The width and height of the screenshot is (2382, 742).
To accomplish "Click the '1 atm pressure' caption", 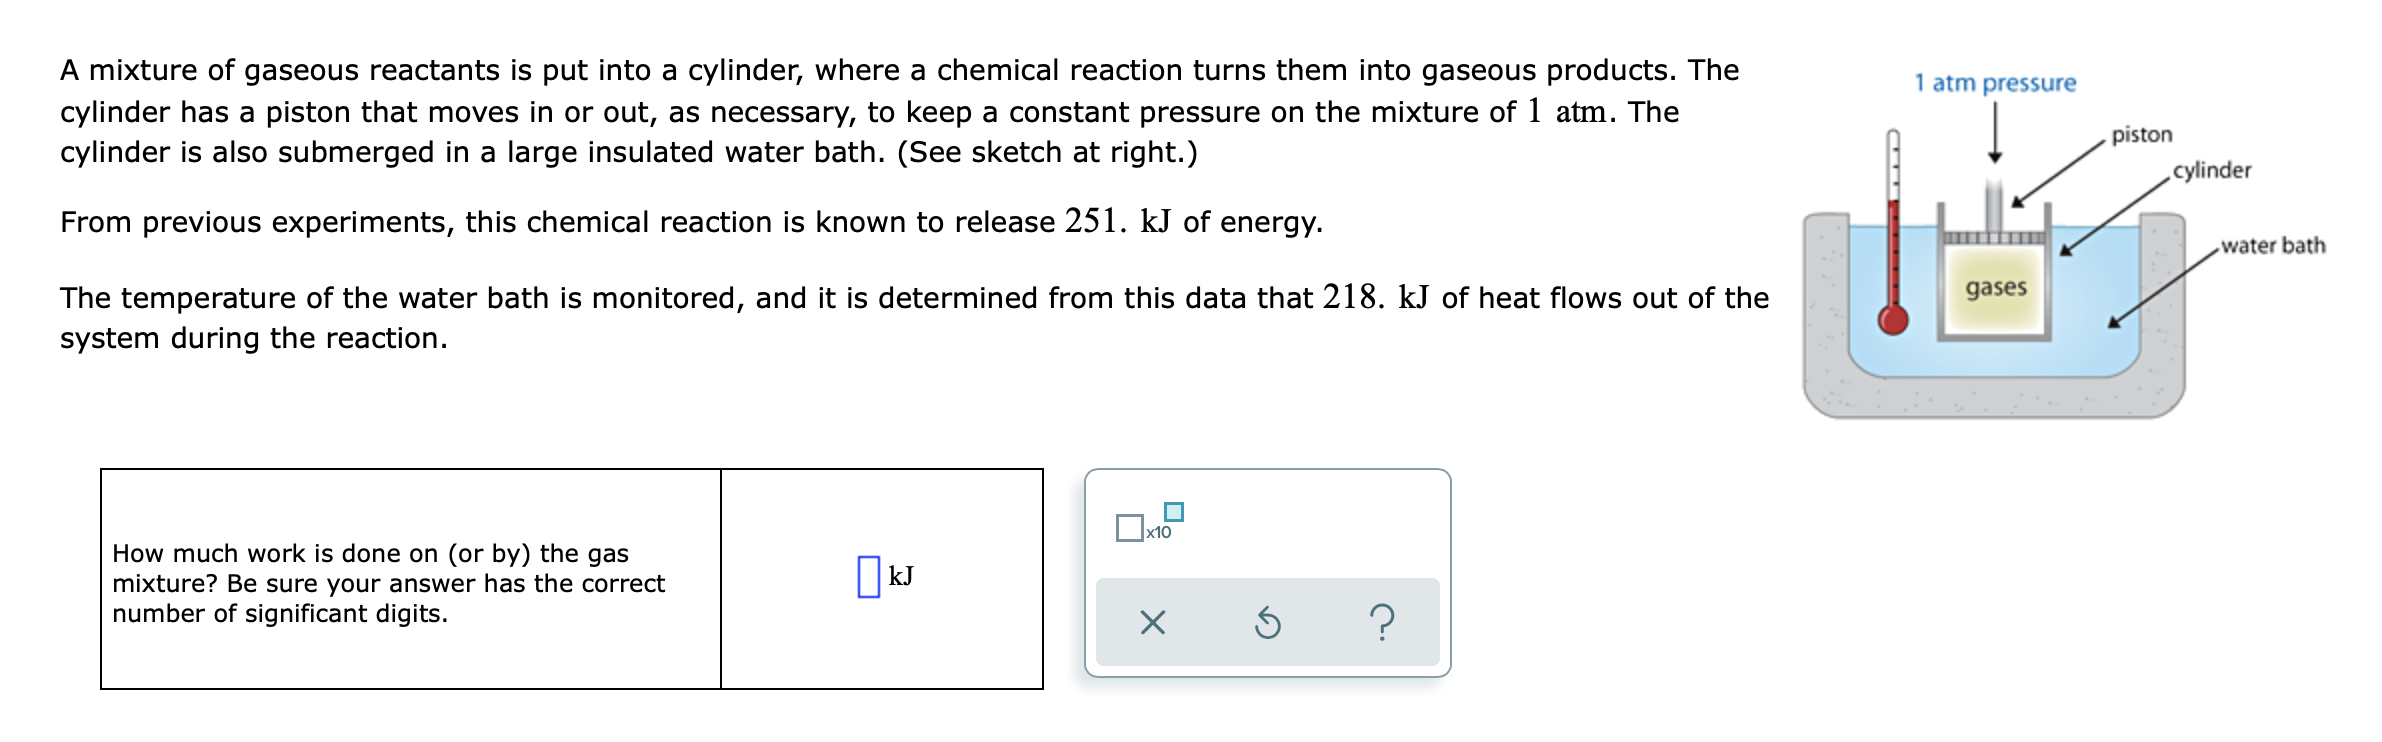I will pos(1995,83).
